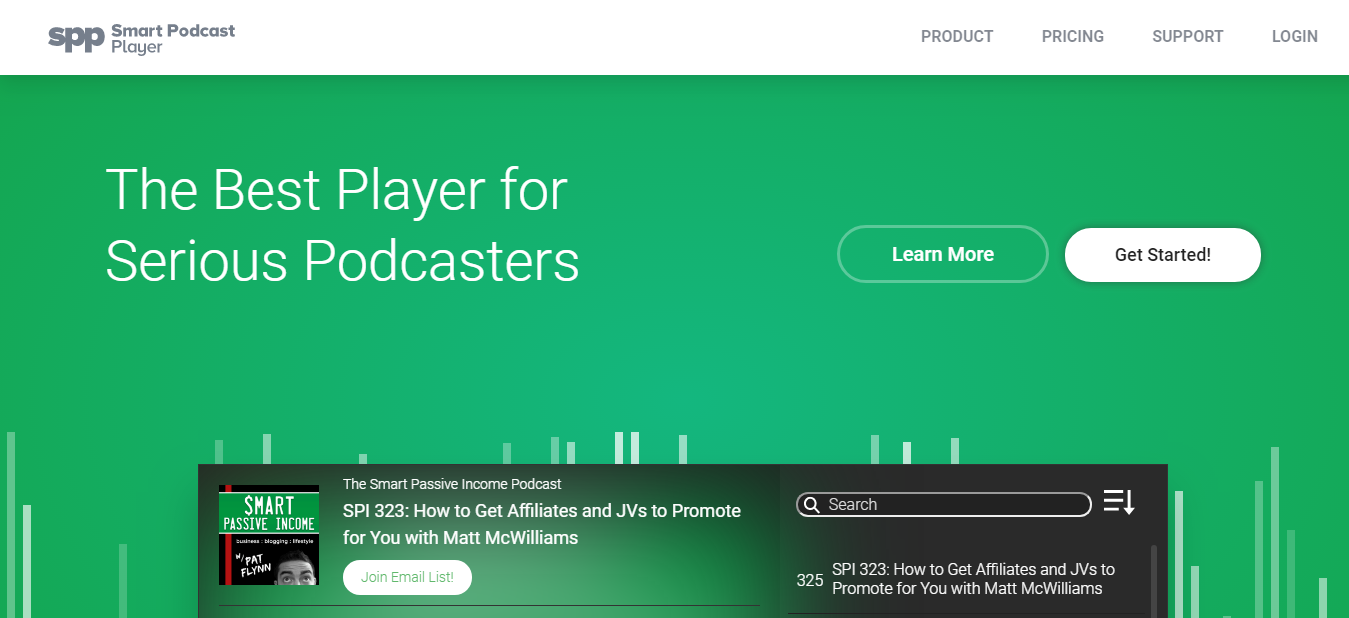This screenshot has width=1349, height=618.
Task: Click the SPI 323 episode title in player
Action: 542,524
